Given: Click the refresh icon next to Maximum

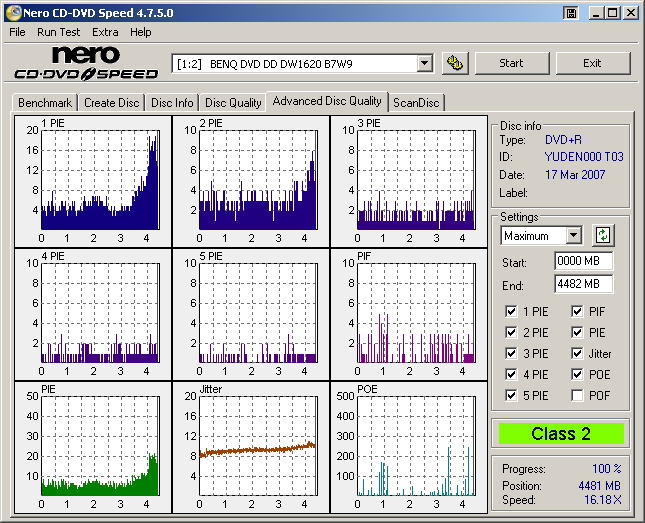Looking at the screenshot, I should click(603, 236).
